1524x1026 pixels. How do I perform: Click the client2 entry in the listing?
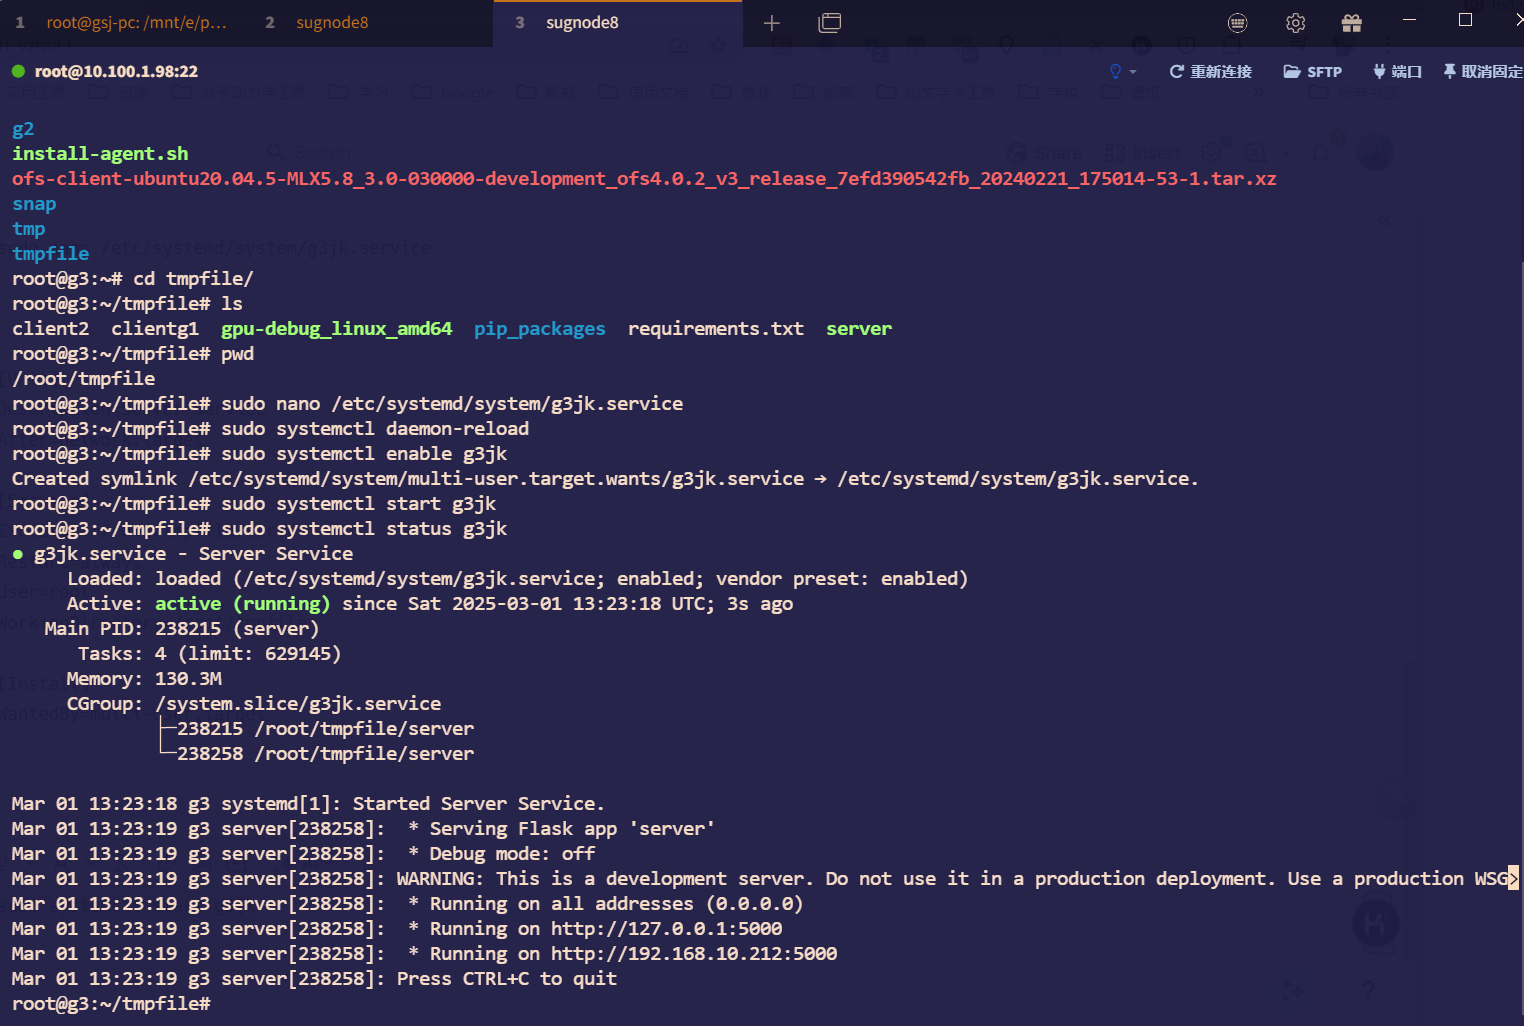coord(50,328)
